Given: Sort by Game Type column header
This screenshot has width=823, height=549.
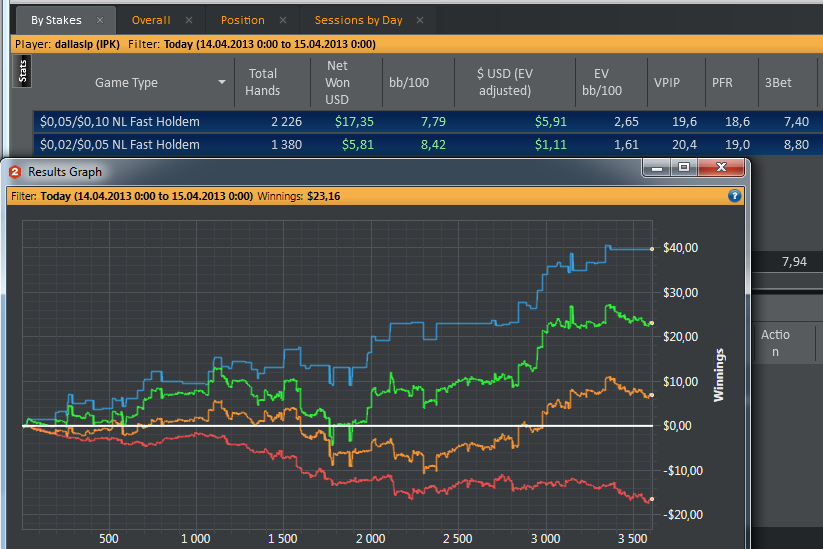Looking at the screenshot, I should tap(126, 82).
